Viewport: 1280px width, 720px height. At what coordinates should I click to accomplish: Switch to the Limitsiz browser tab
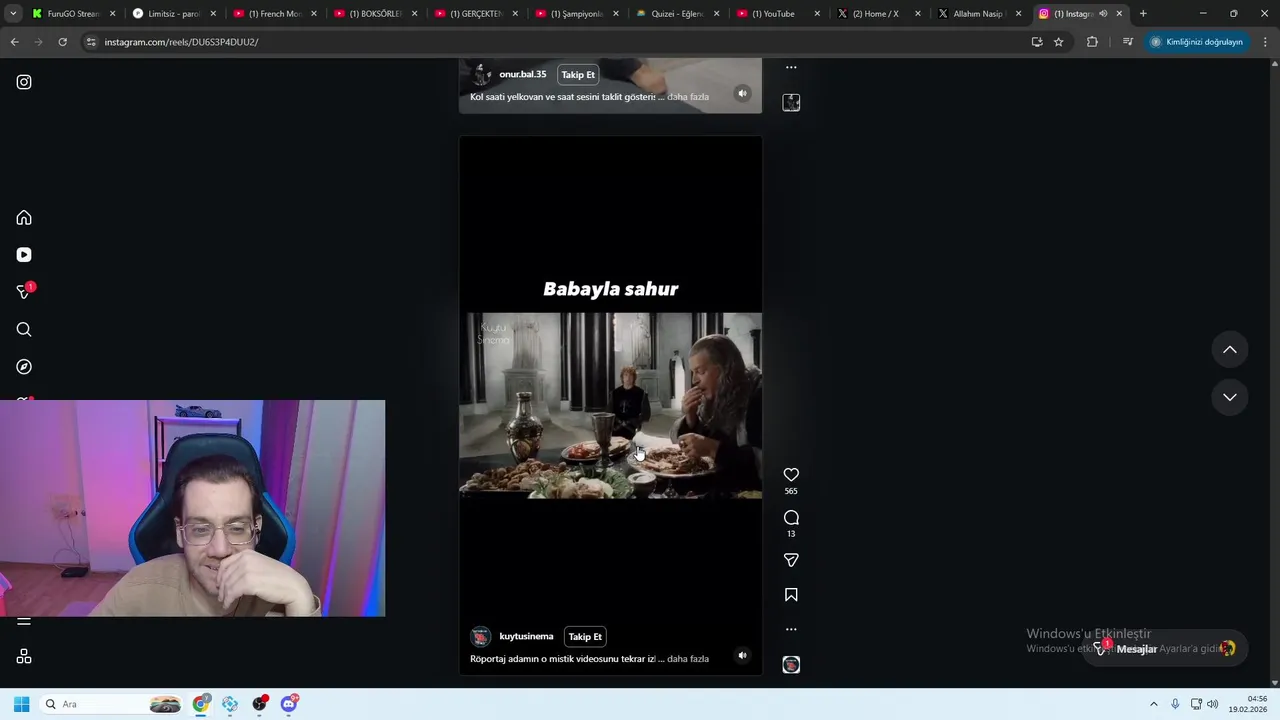pos(174,14)
